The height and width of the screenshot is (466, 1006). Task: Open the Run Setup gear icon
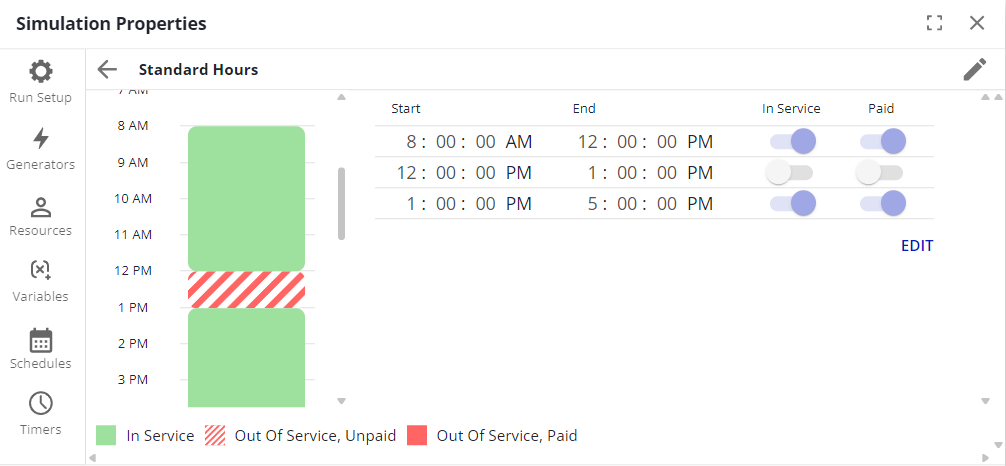[x=40, y=72]
